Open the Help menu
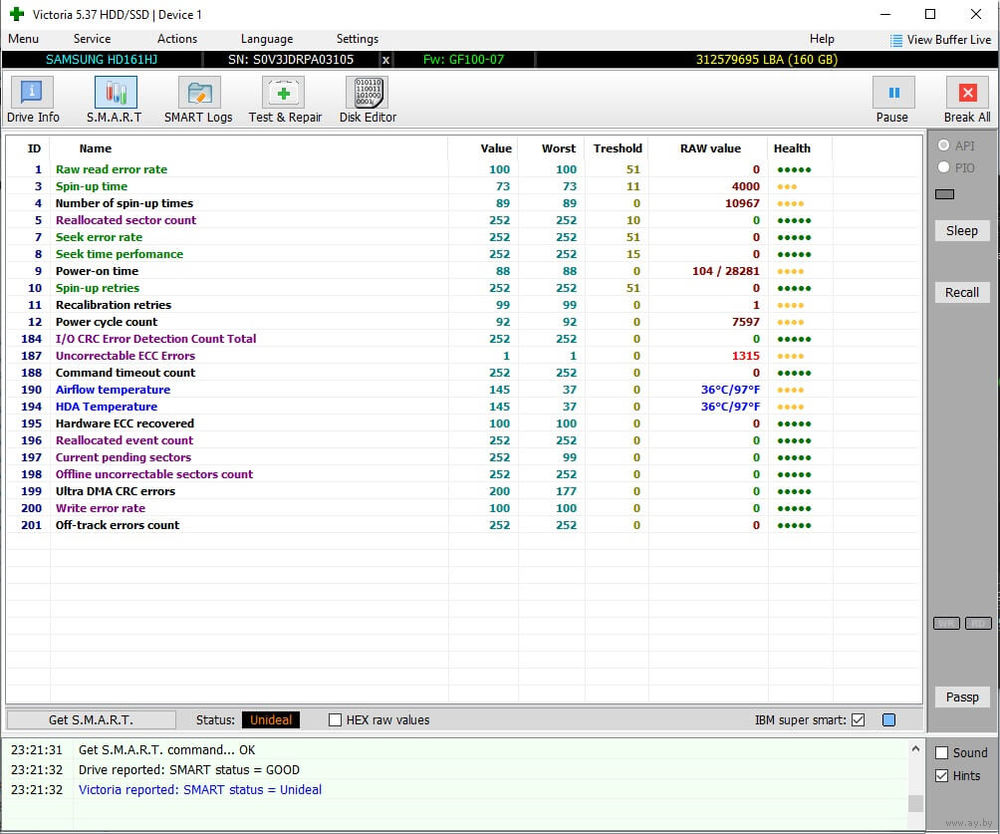The image size is (1000, 834). (821, 39)
